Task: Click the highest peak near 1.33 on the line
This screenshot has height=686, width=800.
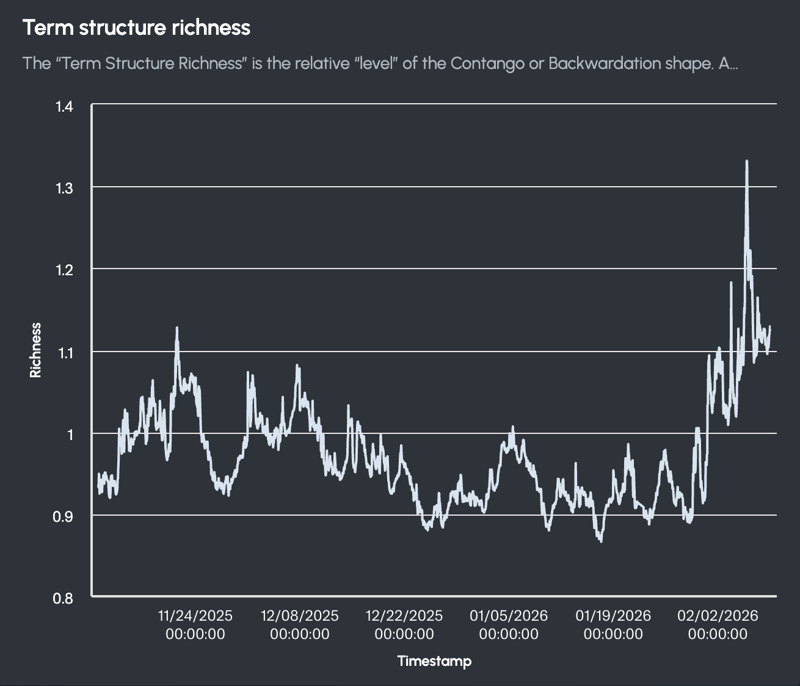Action: 746,158
